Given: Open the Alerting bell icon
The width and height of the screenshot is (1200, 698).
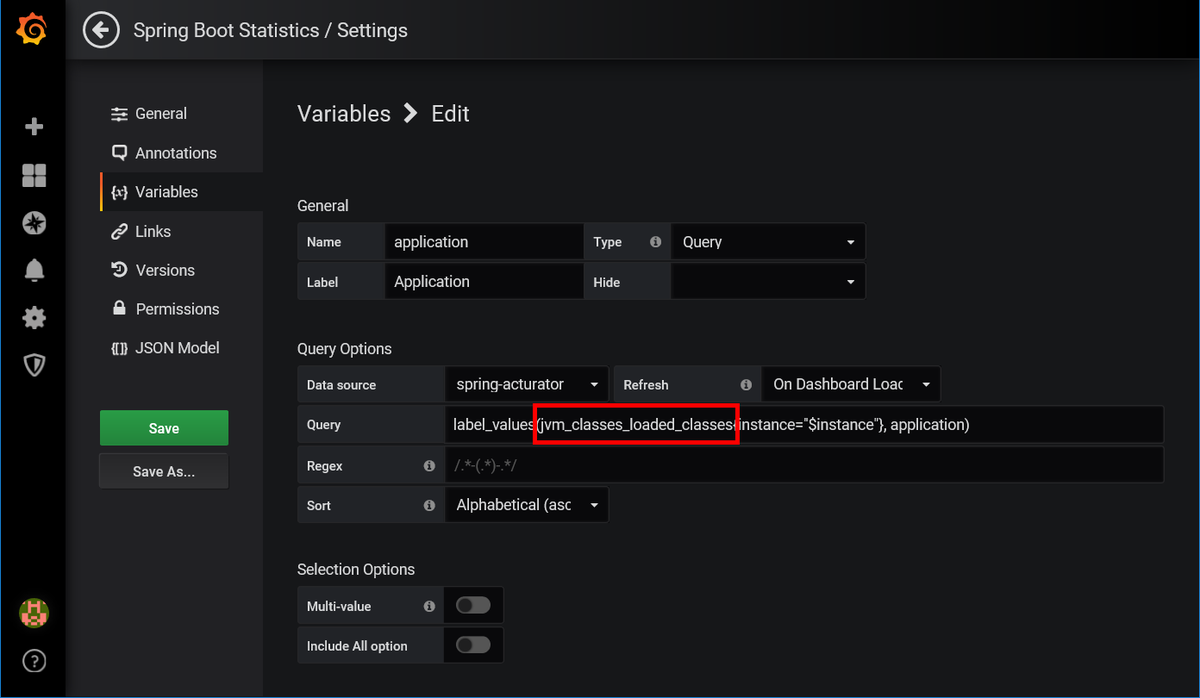Looking at the screenshot, I should pos(34,270).
